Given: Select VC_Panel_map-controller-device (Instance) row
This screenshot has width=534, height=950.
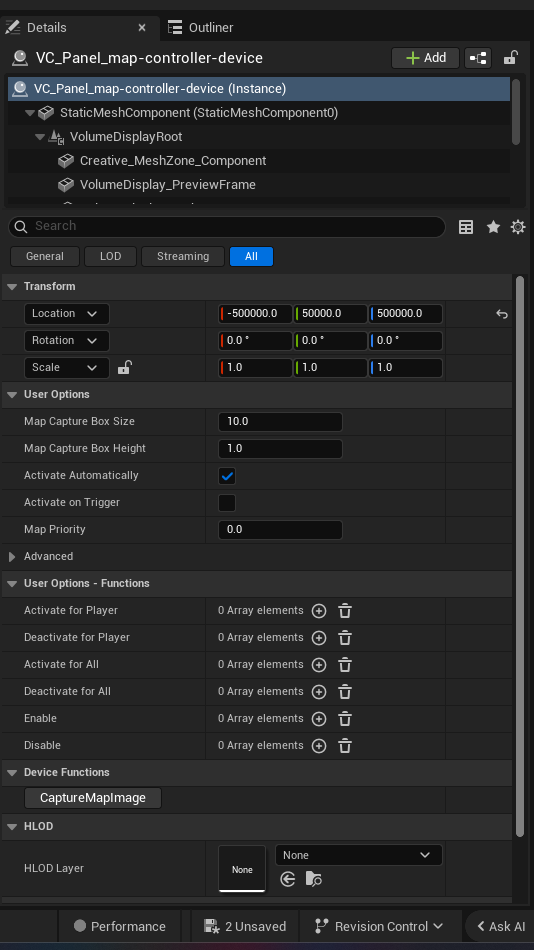Looking at the screenshot, I should (259, 89).
